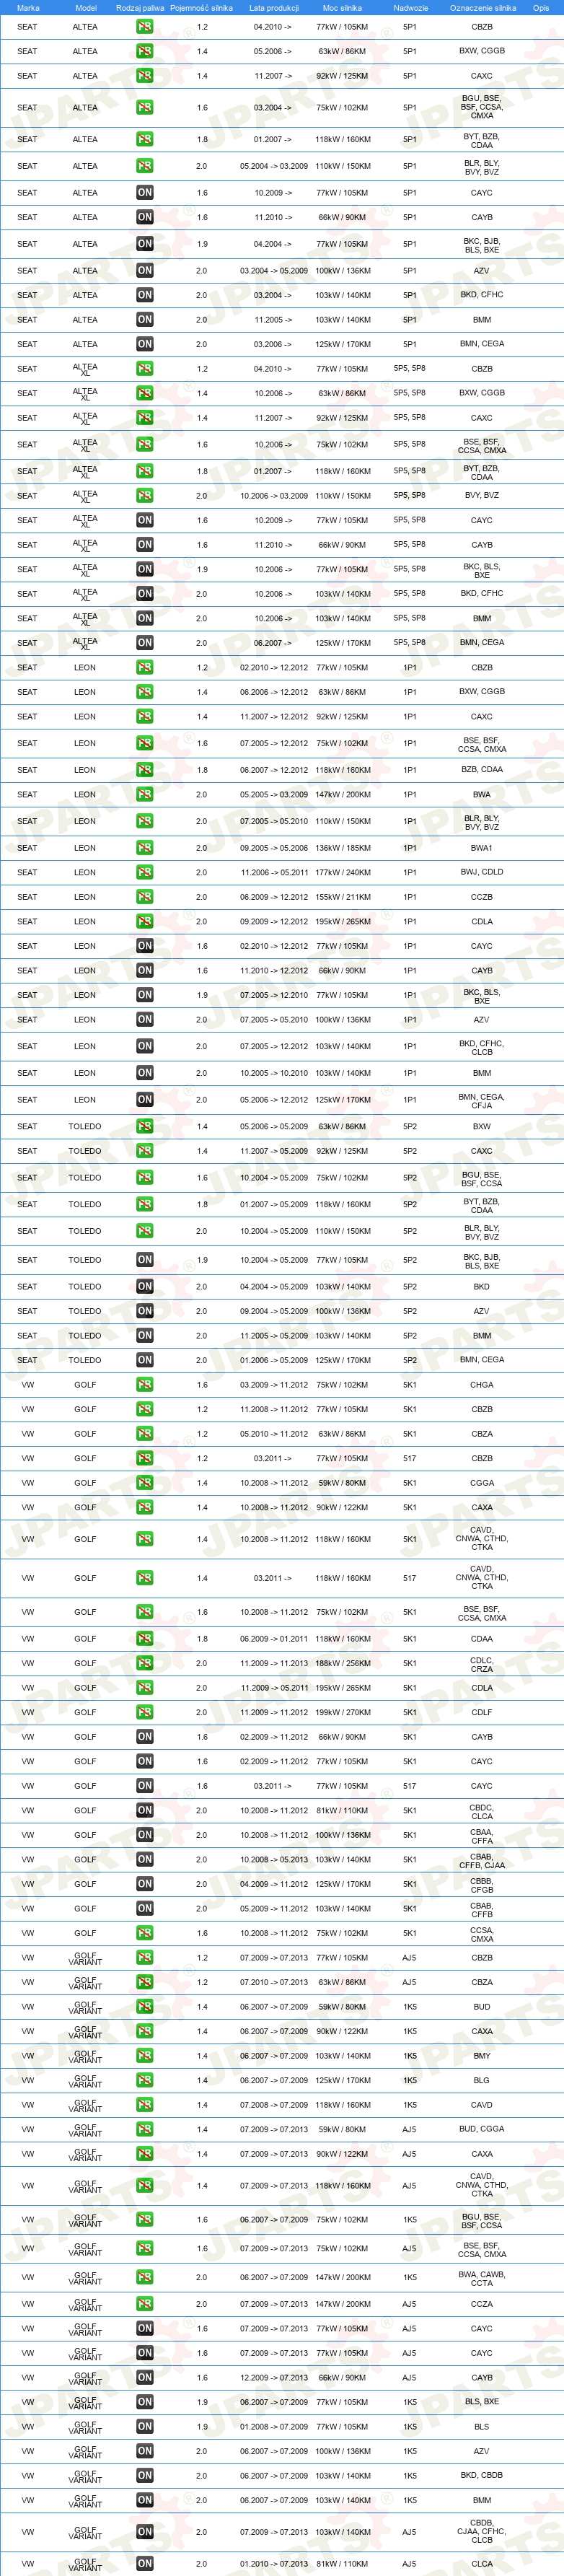Click diesel ON icon for Toledo AZV row
564x2576 pixels.
pyautogui.click(x=145, y=1311)
